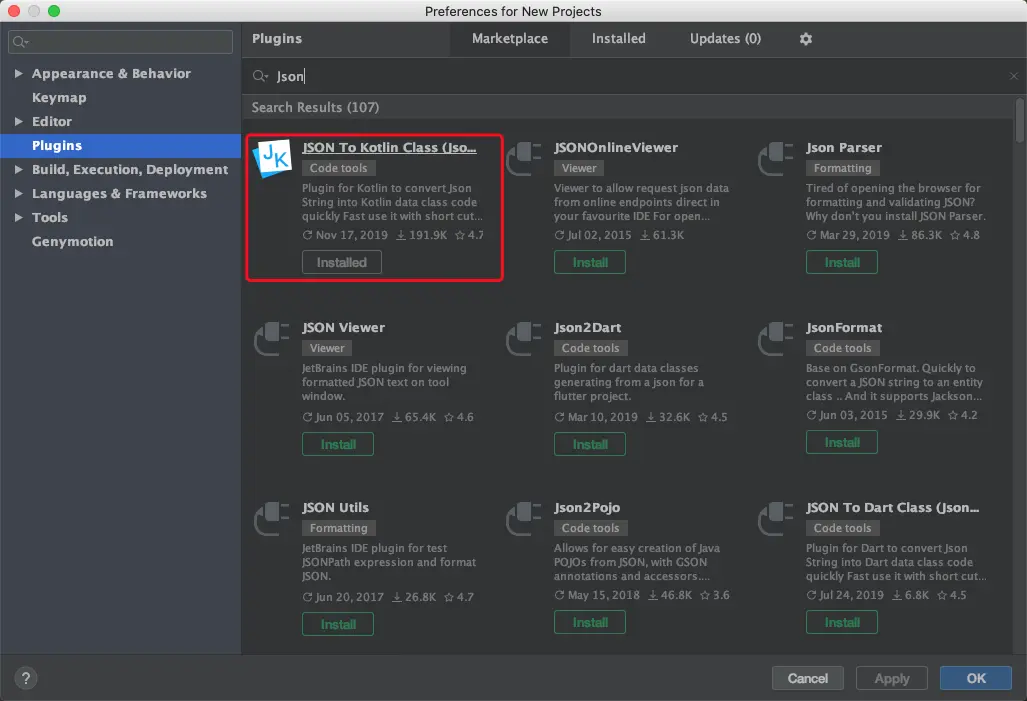Click the JSON To Dart Class plugin icon
Image resolution: width=1027 pixels, height=701 pixels.
click(775, 519)
